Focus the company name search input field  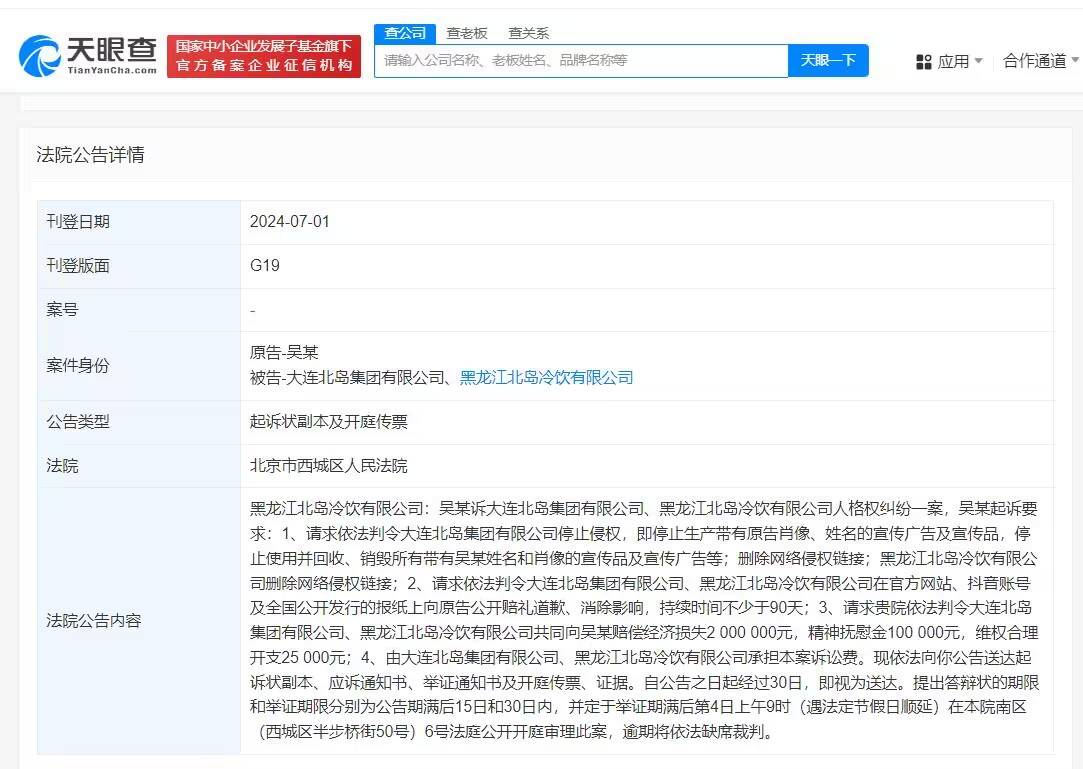[581, 60]
